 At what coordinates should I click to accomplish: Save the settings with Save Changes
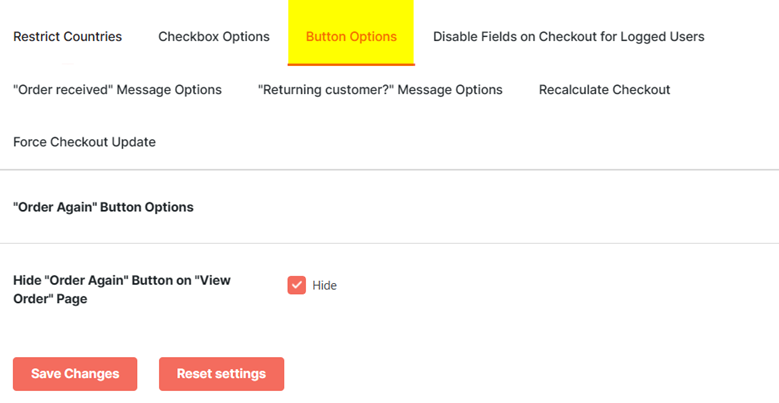point(75,374)
